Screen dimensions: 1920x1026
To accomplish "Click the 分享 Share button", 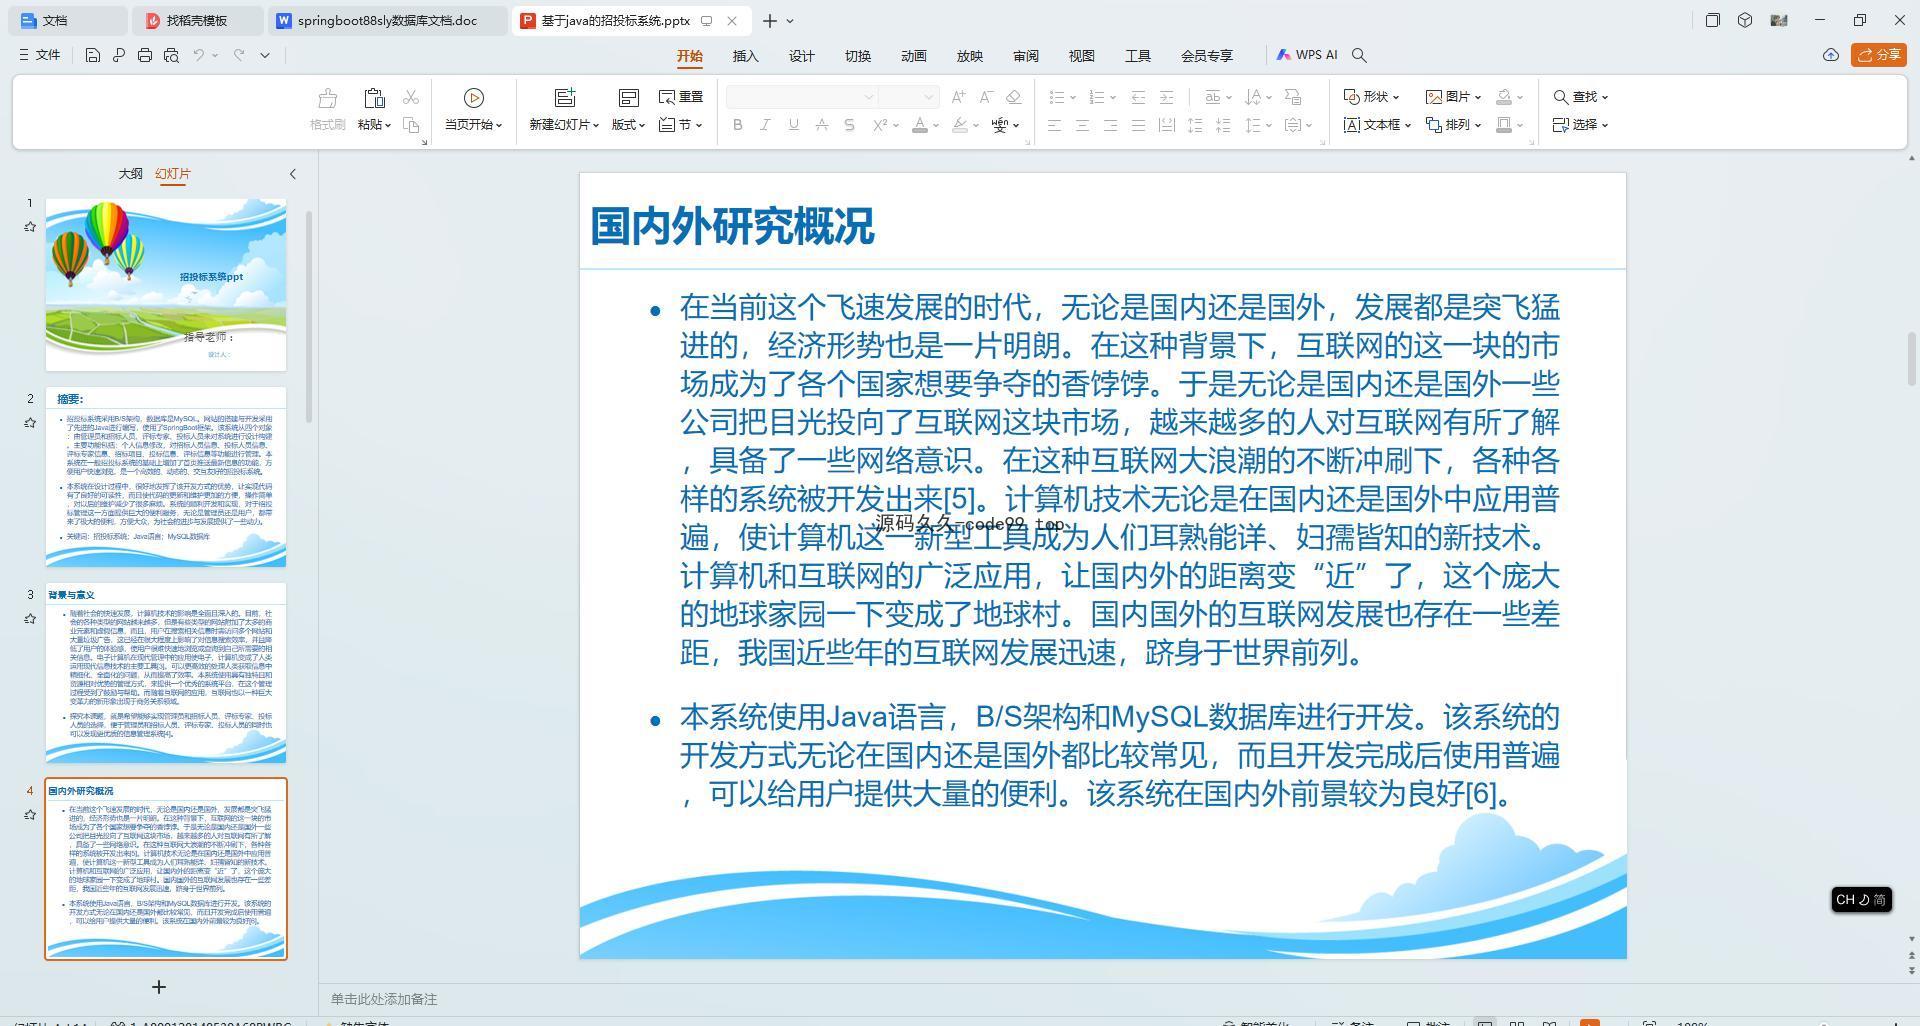I will coord(1878,55).
